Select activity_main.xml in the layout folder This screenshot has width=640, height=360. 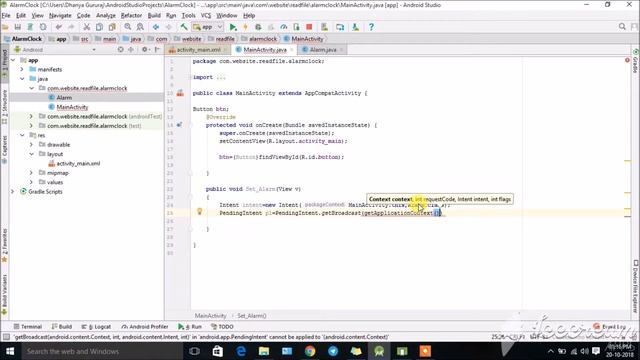click(x=78, y=163)
